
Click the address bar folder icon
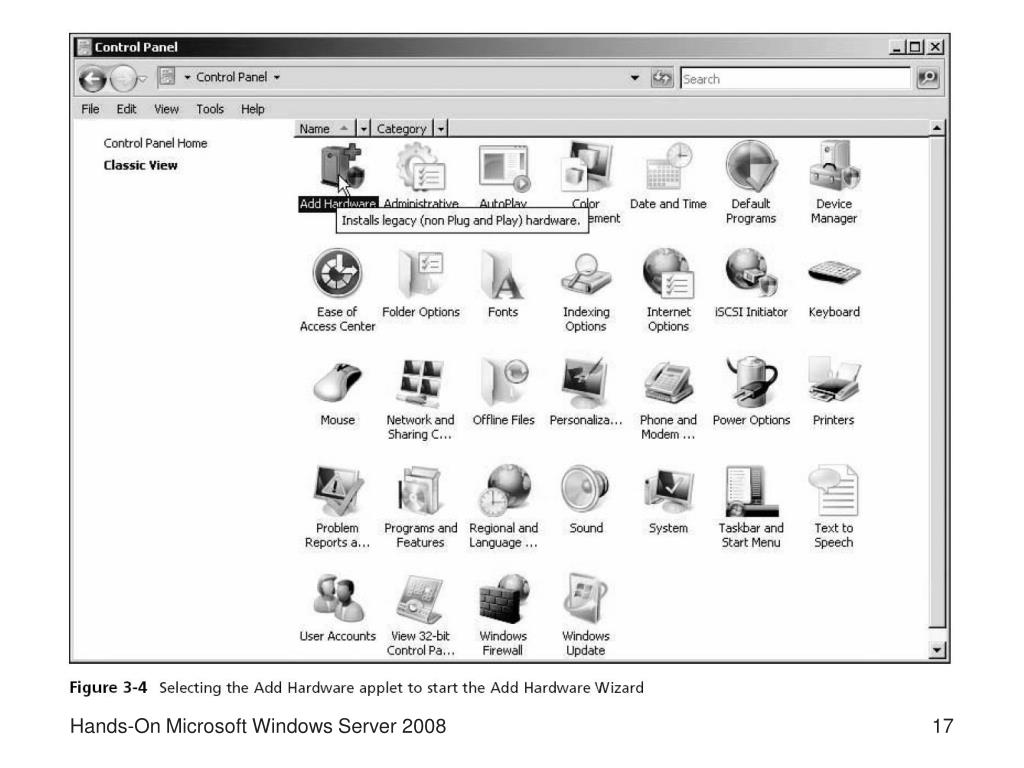pyautogui.click(x=167, y=76)
